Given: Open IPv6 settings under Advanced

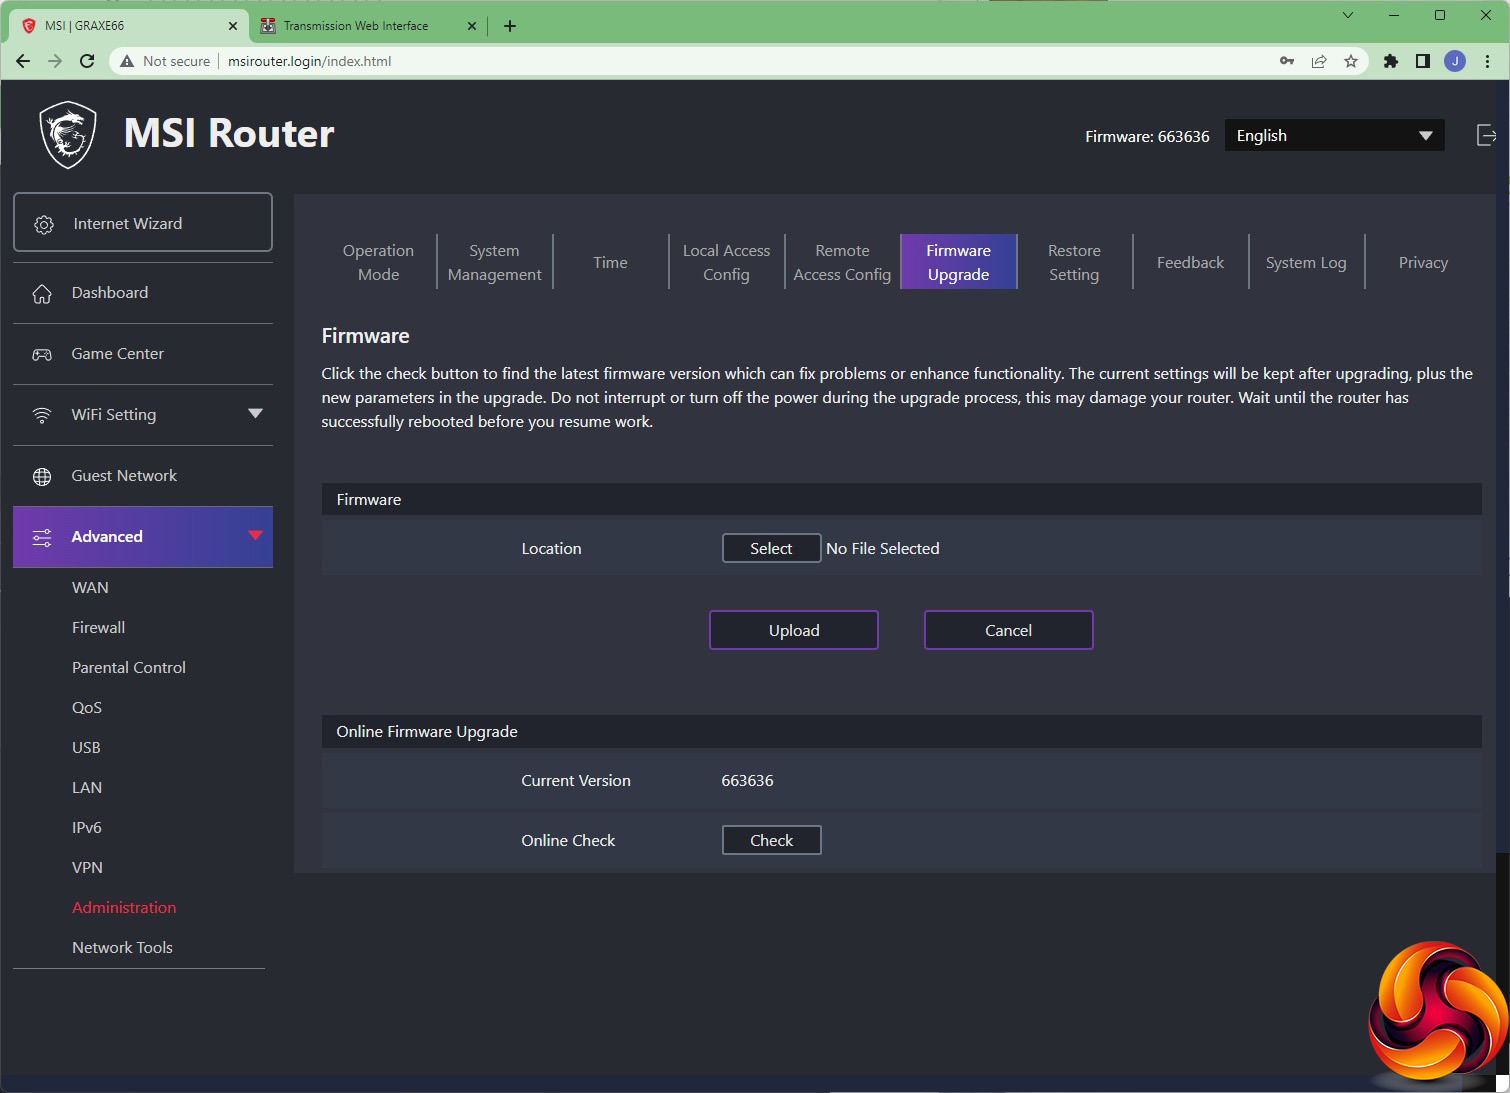Looking at the screenshot, I should (87, 828).
